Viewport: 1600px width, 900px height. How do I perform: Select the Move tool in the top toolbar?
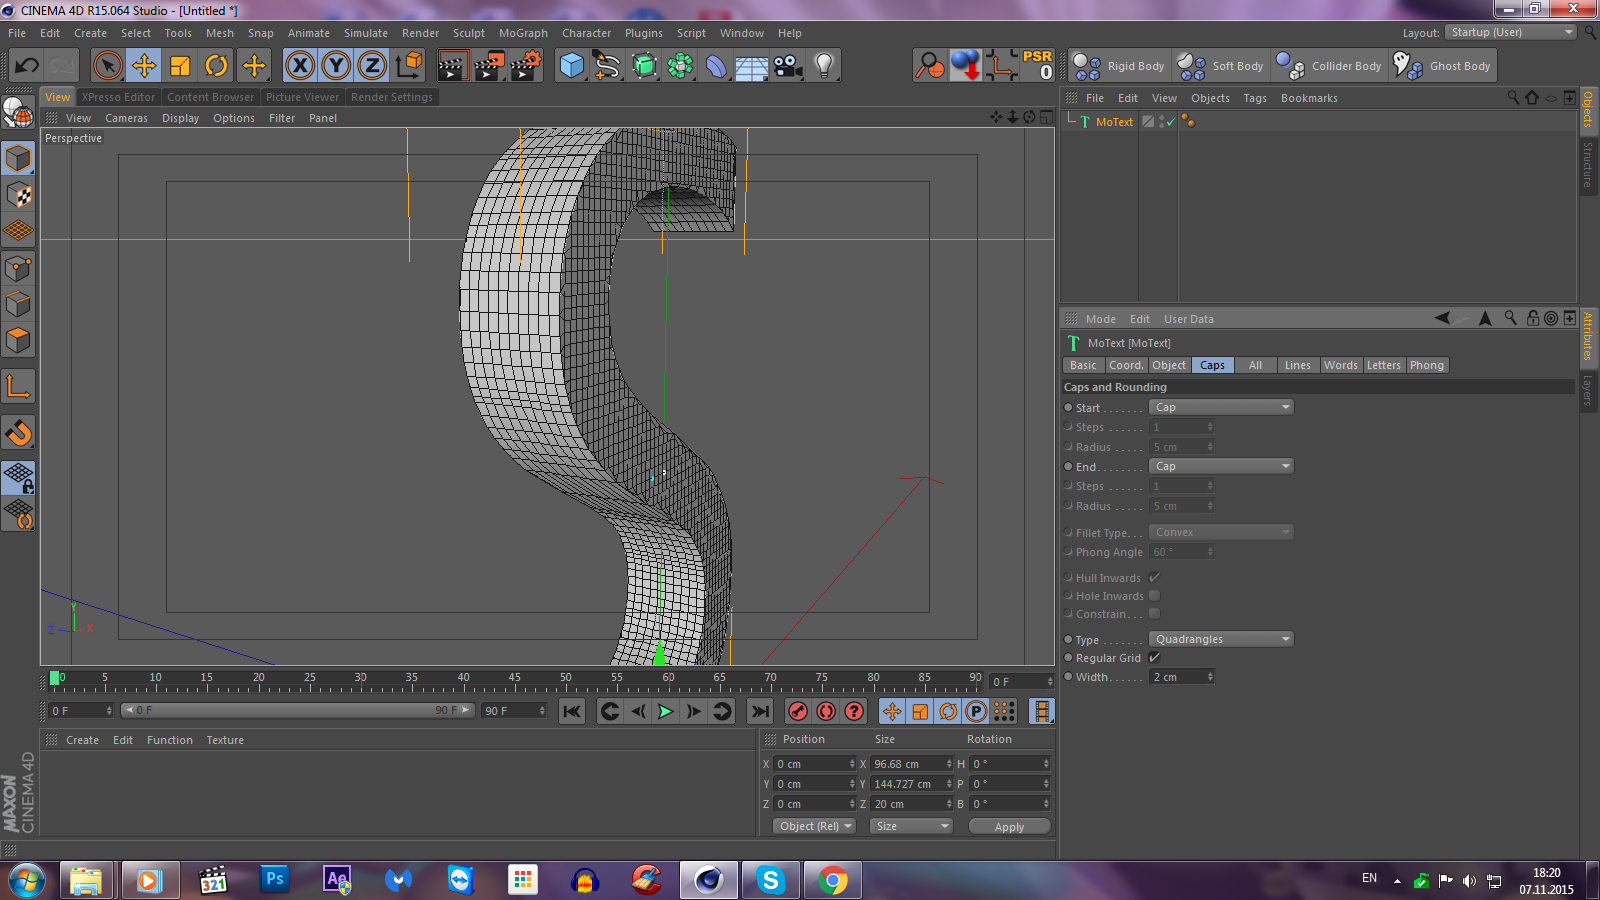click(144, 66)
